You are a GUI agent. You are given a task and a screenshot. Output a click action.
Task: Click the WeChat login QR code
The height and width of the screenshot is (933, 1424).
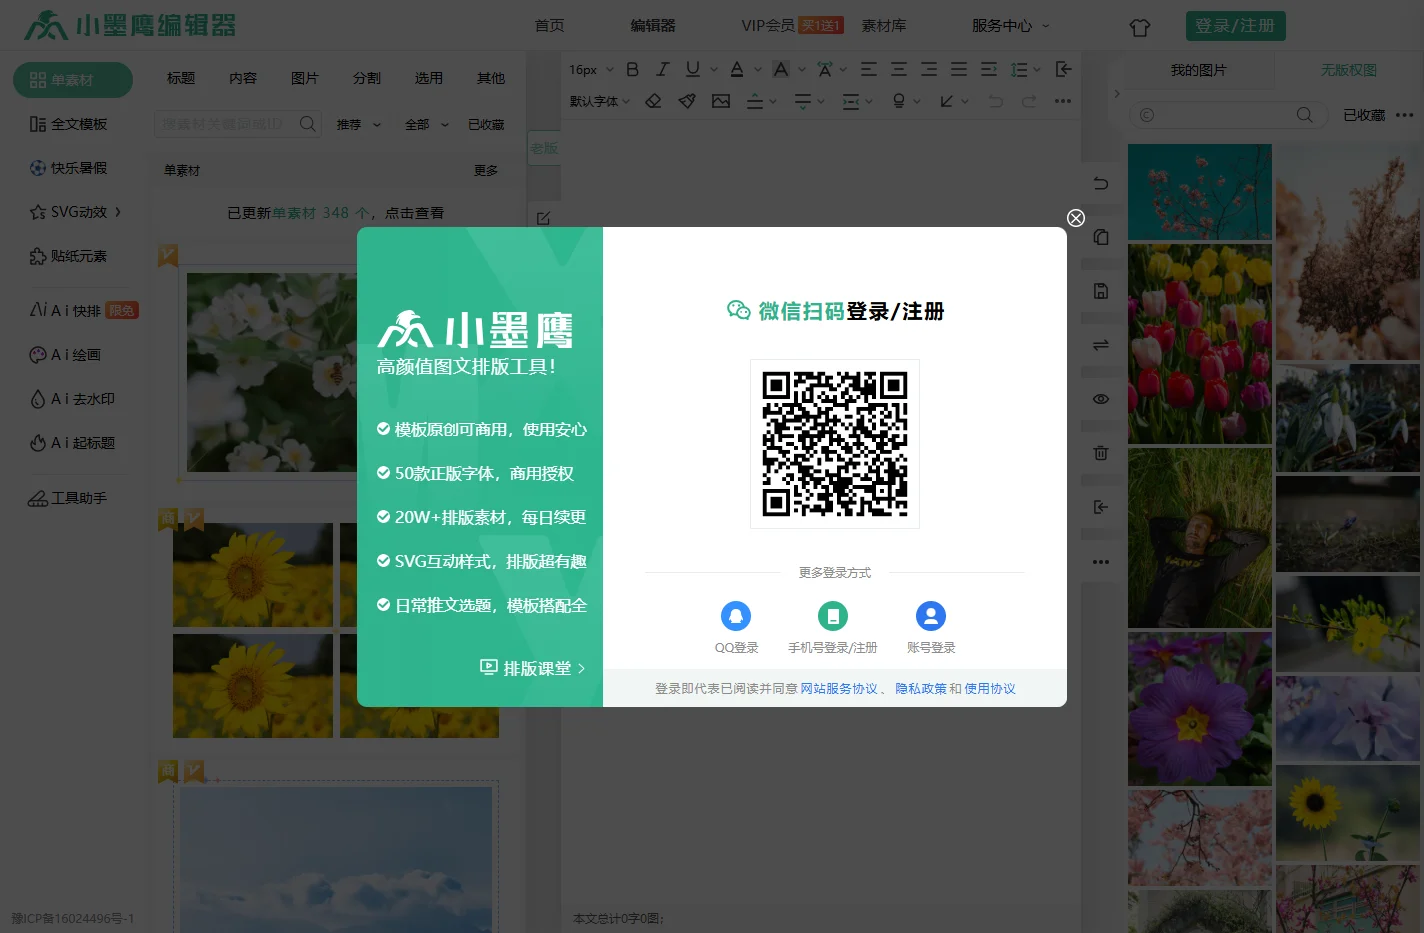(835, 444)
